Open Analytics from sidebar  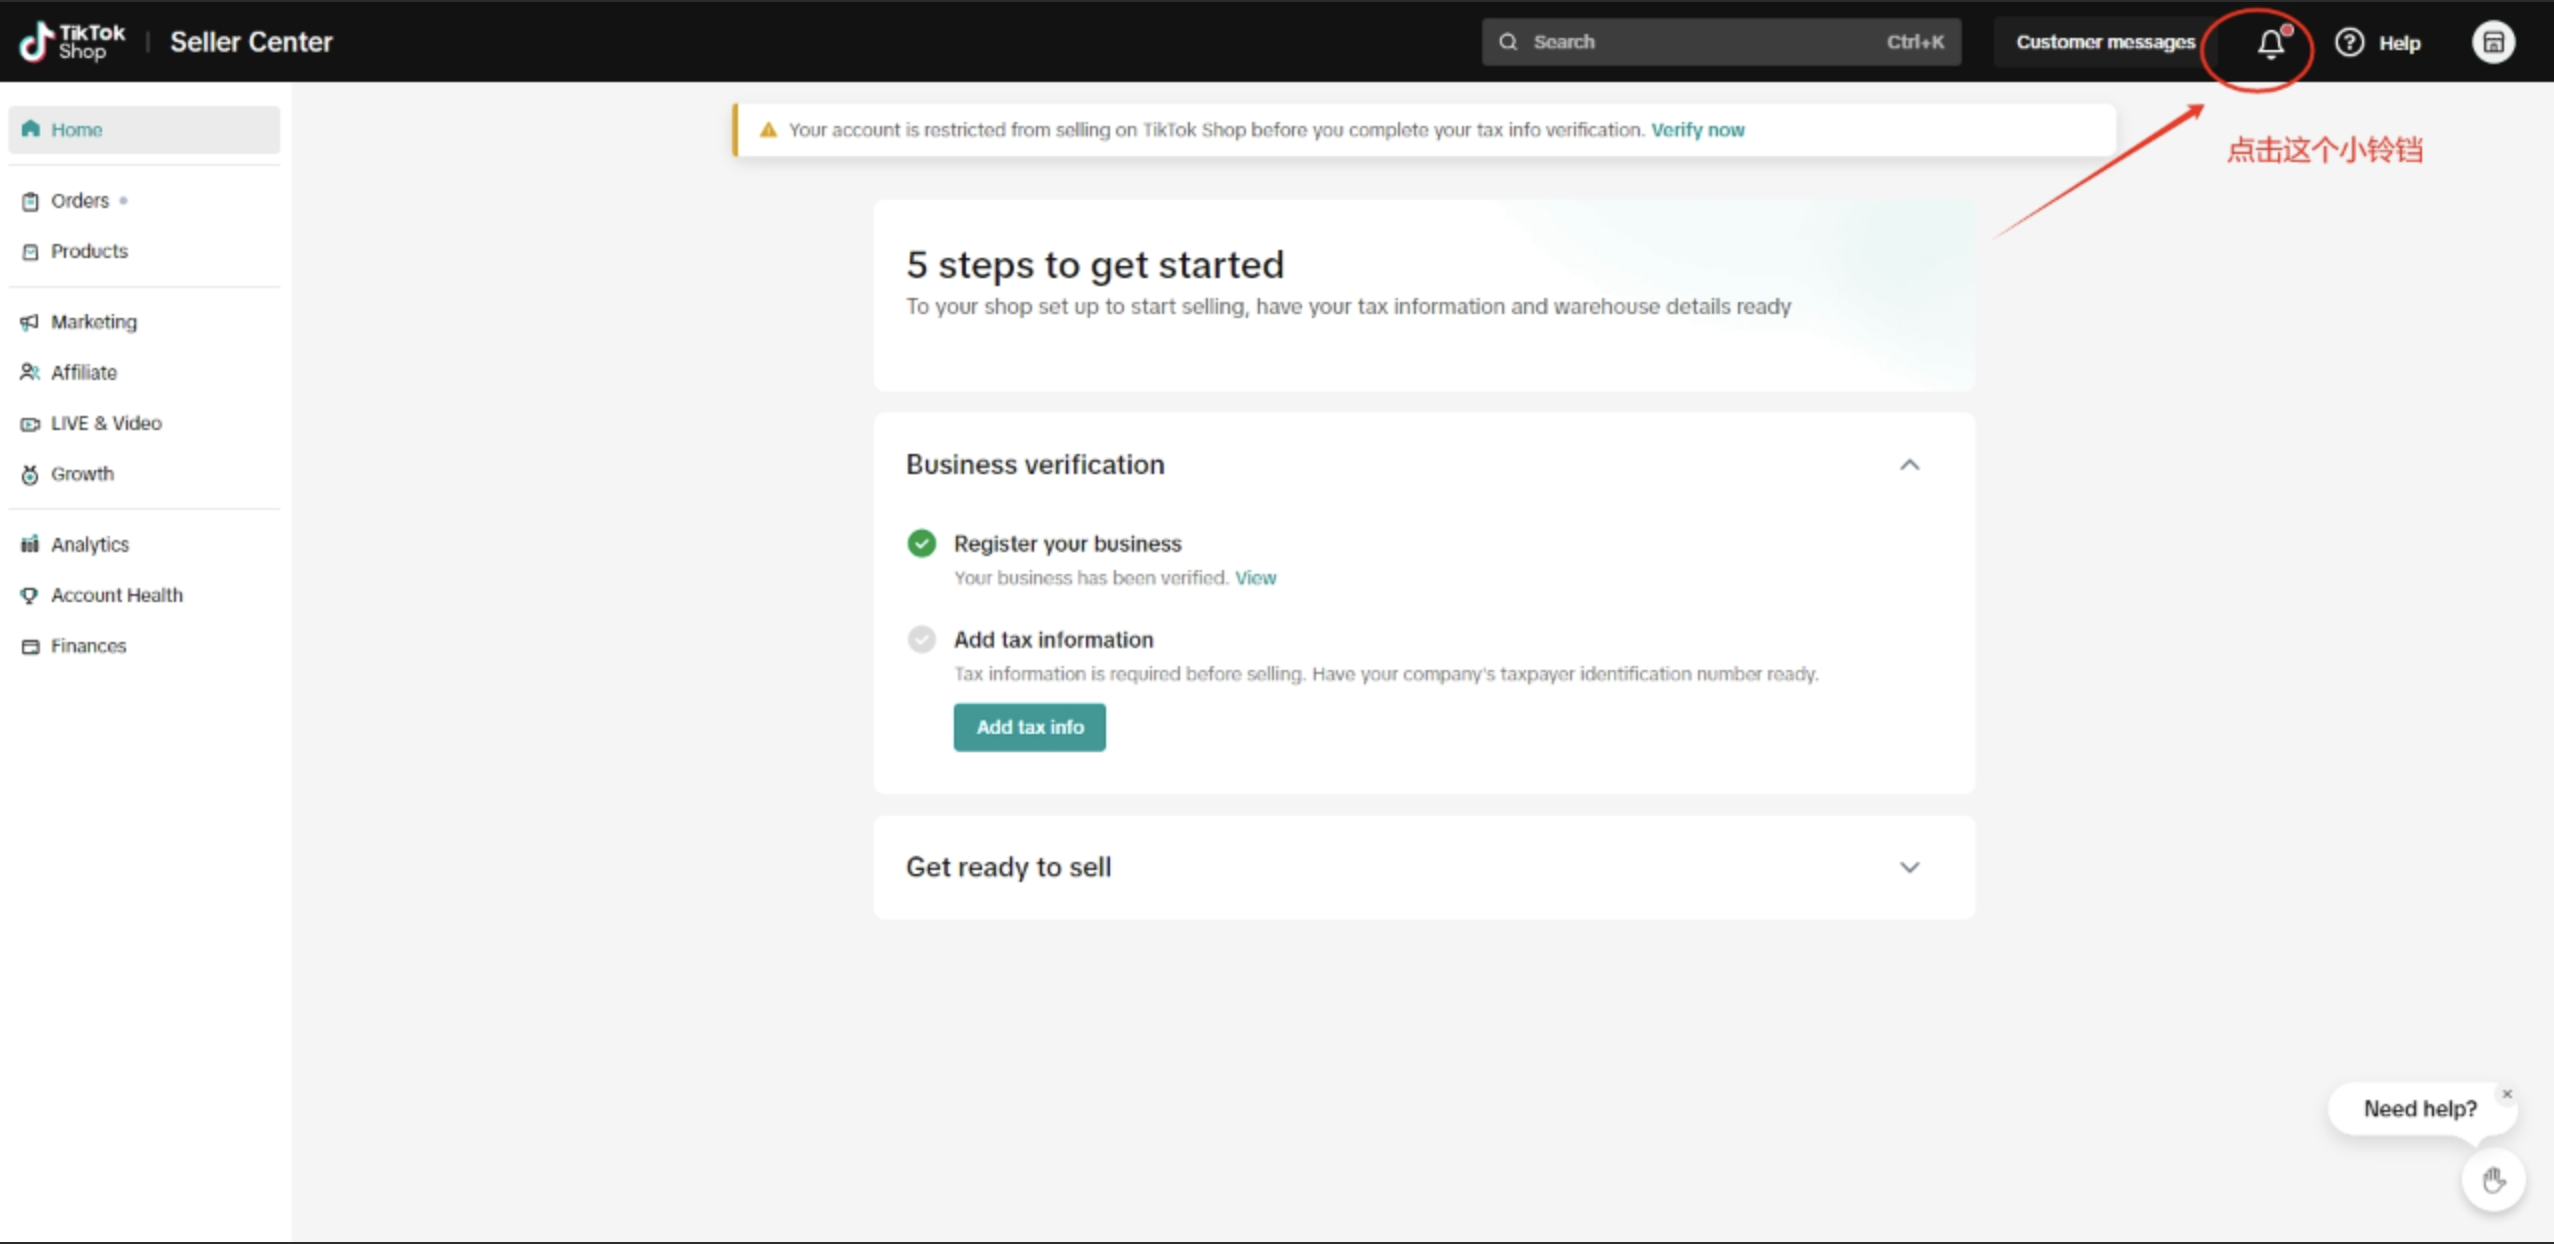pos(90,544)
